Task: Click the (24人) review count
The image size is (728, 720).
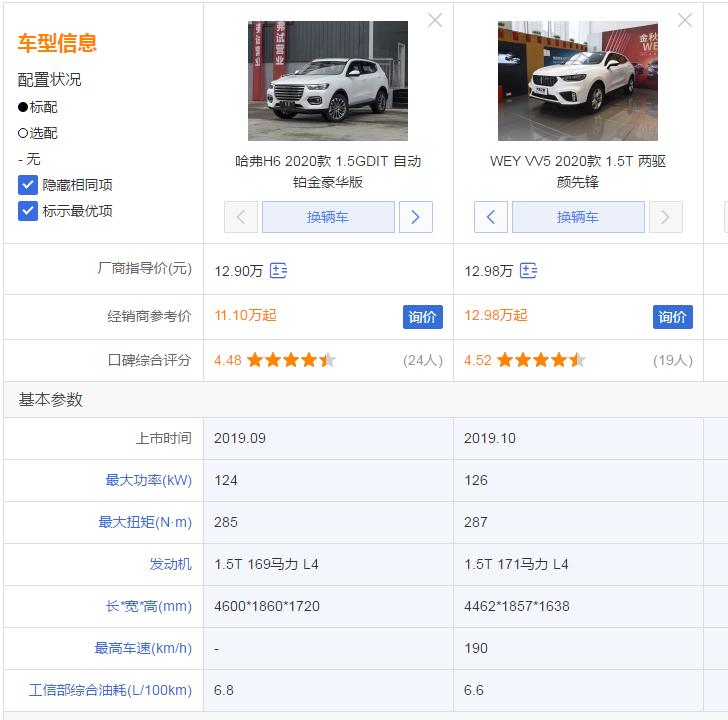Action: 422,361
